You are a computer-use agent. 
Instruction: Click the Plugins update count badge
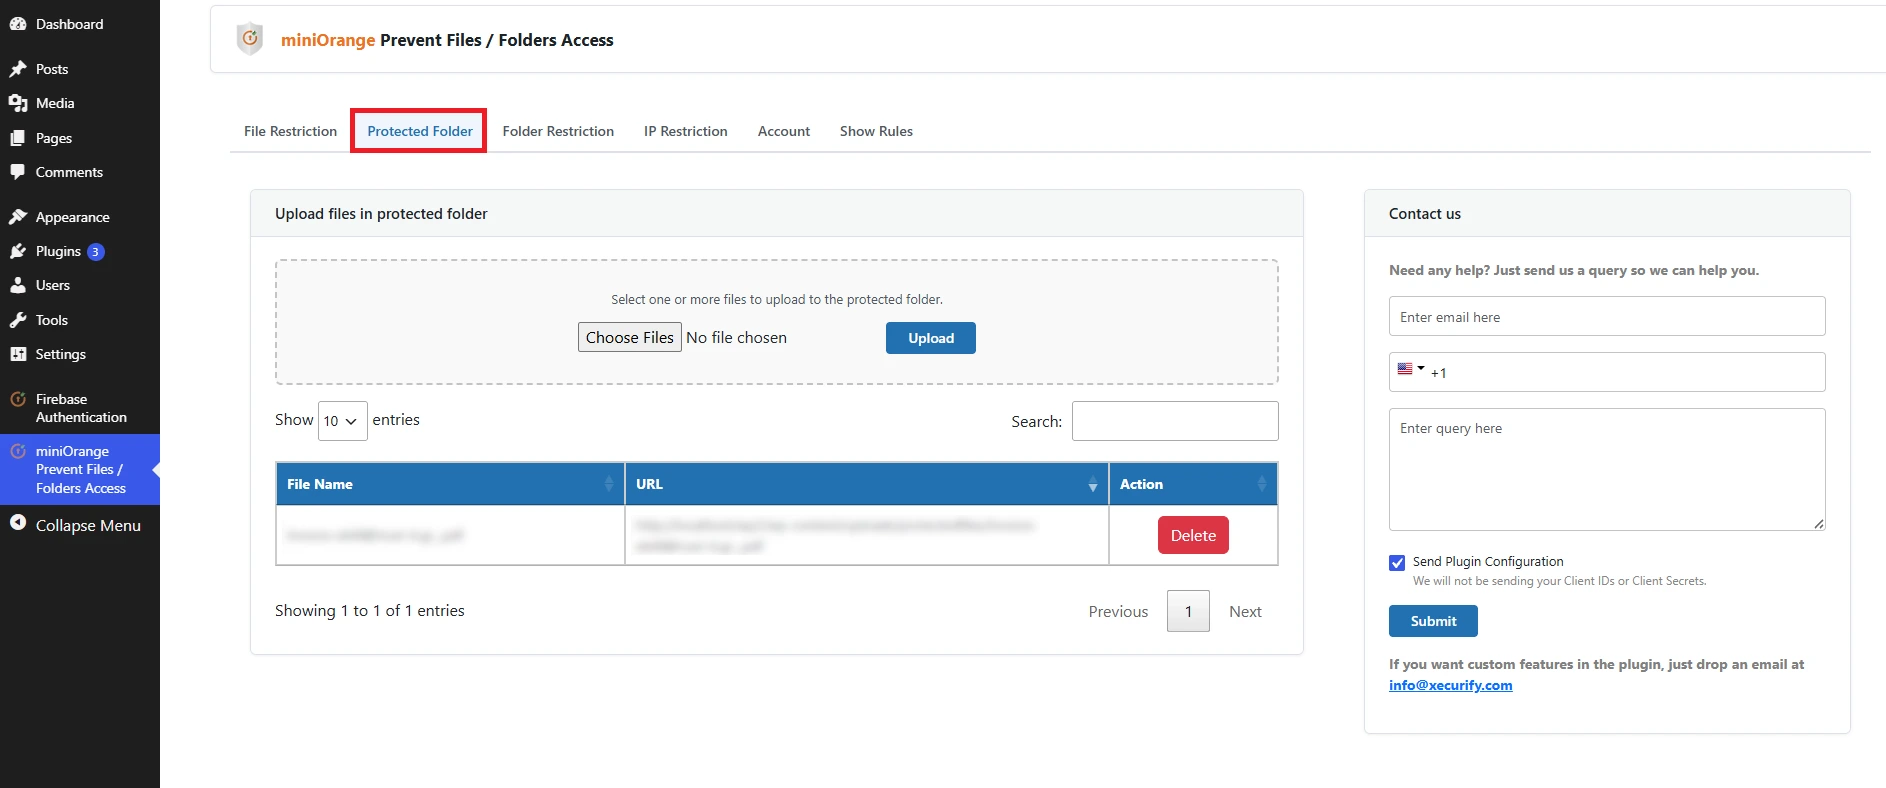(96, 252)
